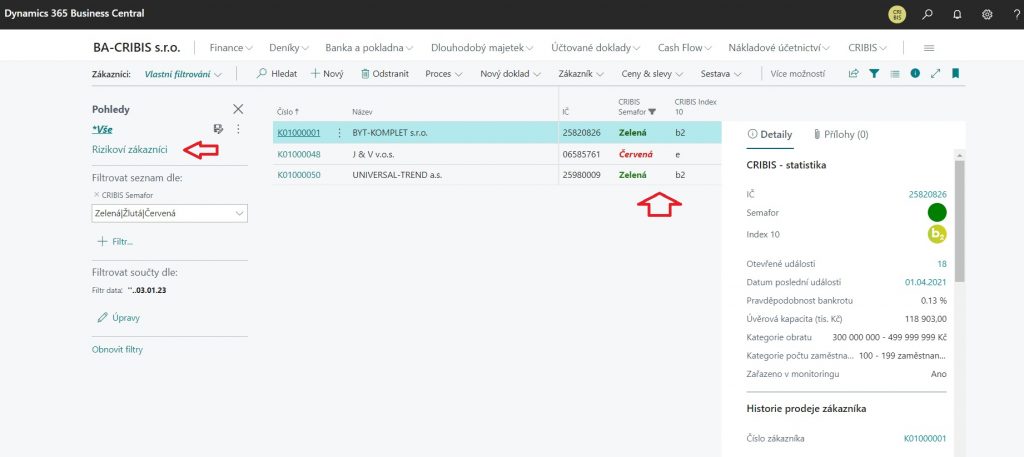
Task: Click the b2 Index 10 badge
Action: tap(937, 234)
